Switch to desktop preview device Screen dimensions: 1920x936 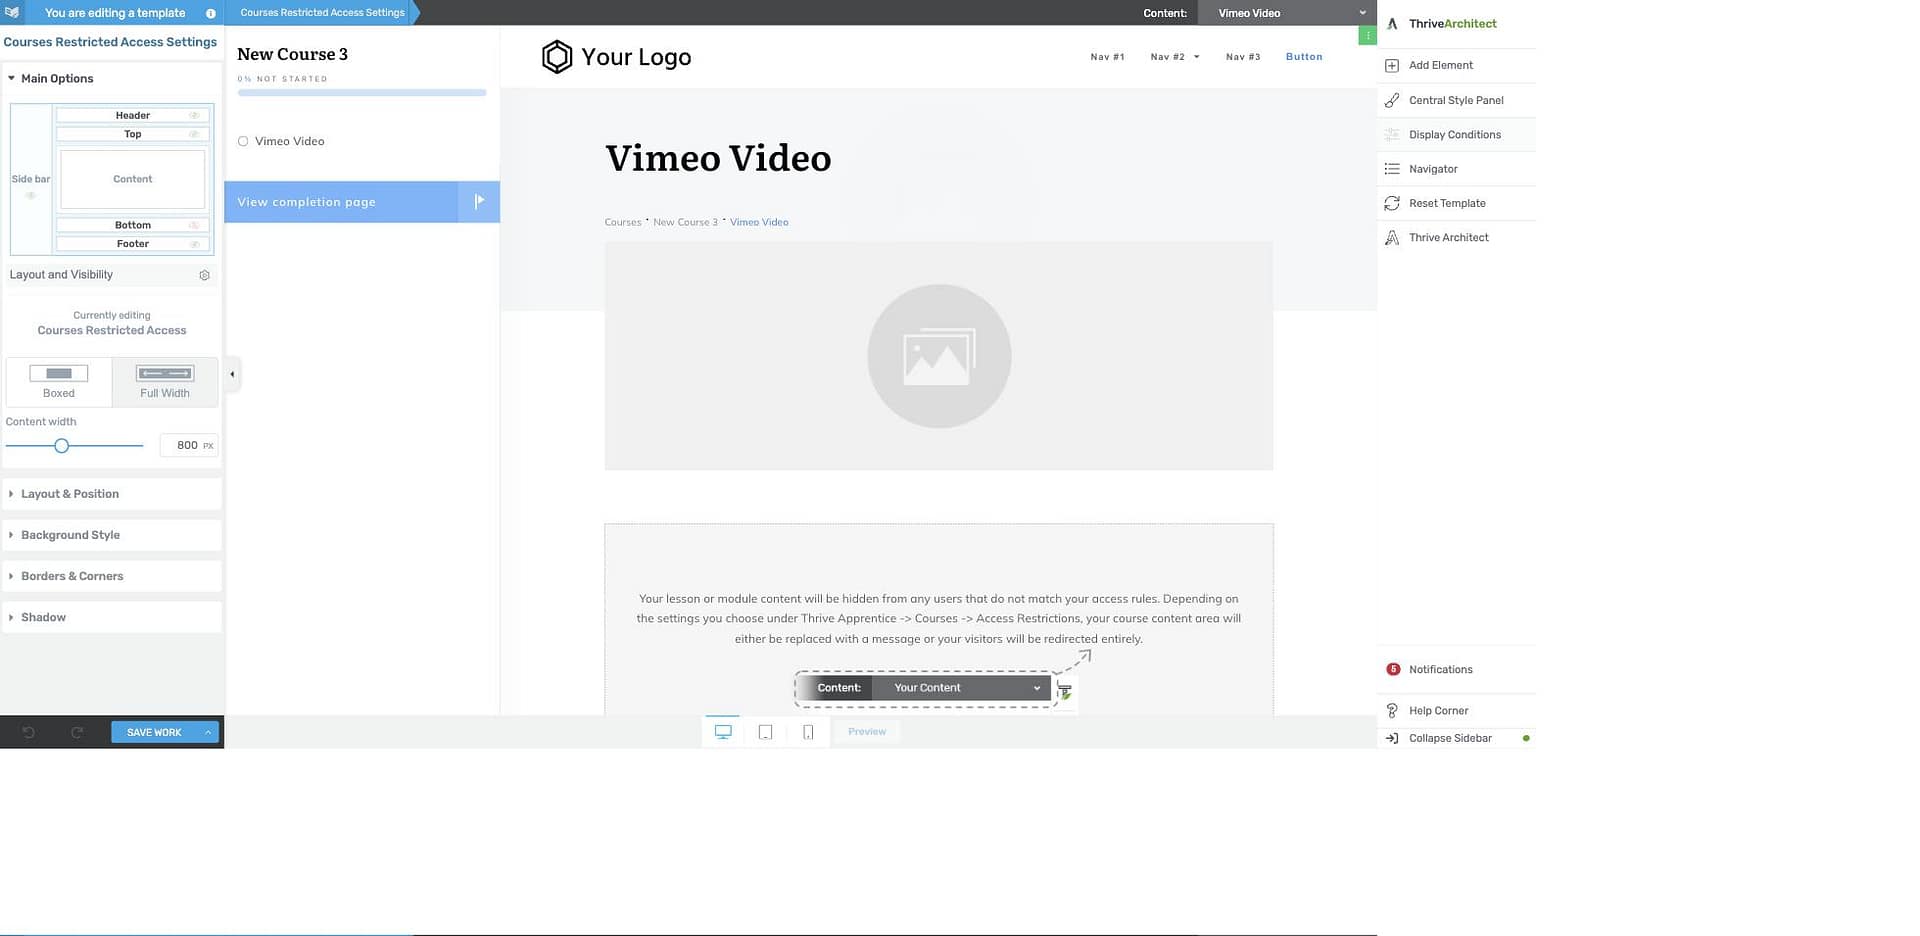(723, 732)
